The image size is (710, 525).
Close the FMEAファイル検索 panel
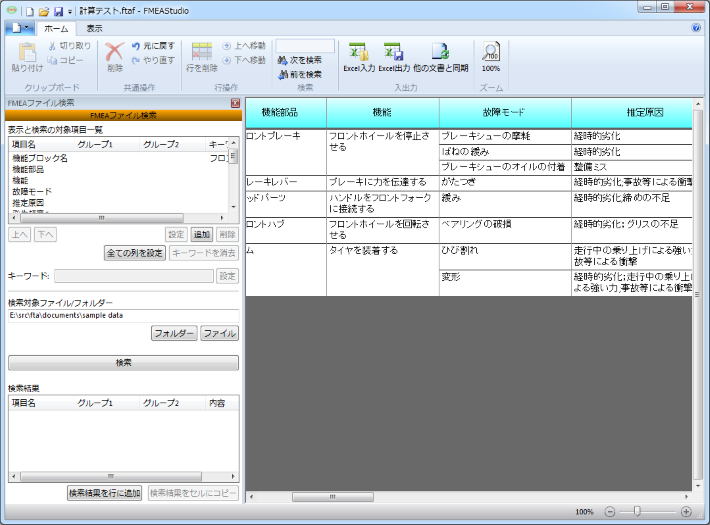pos(235,103)
